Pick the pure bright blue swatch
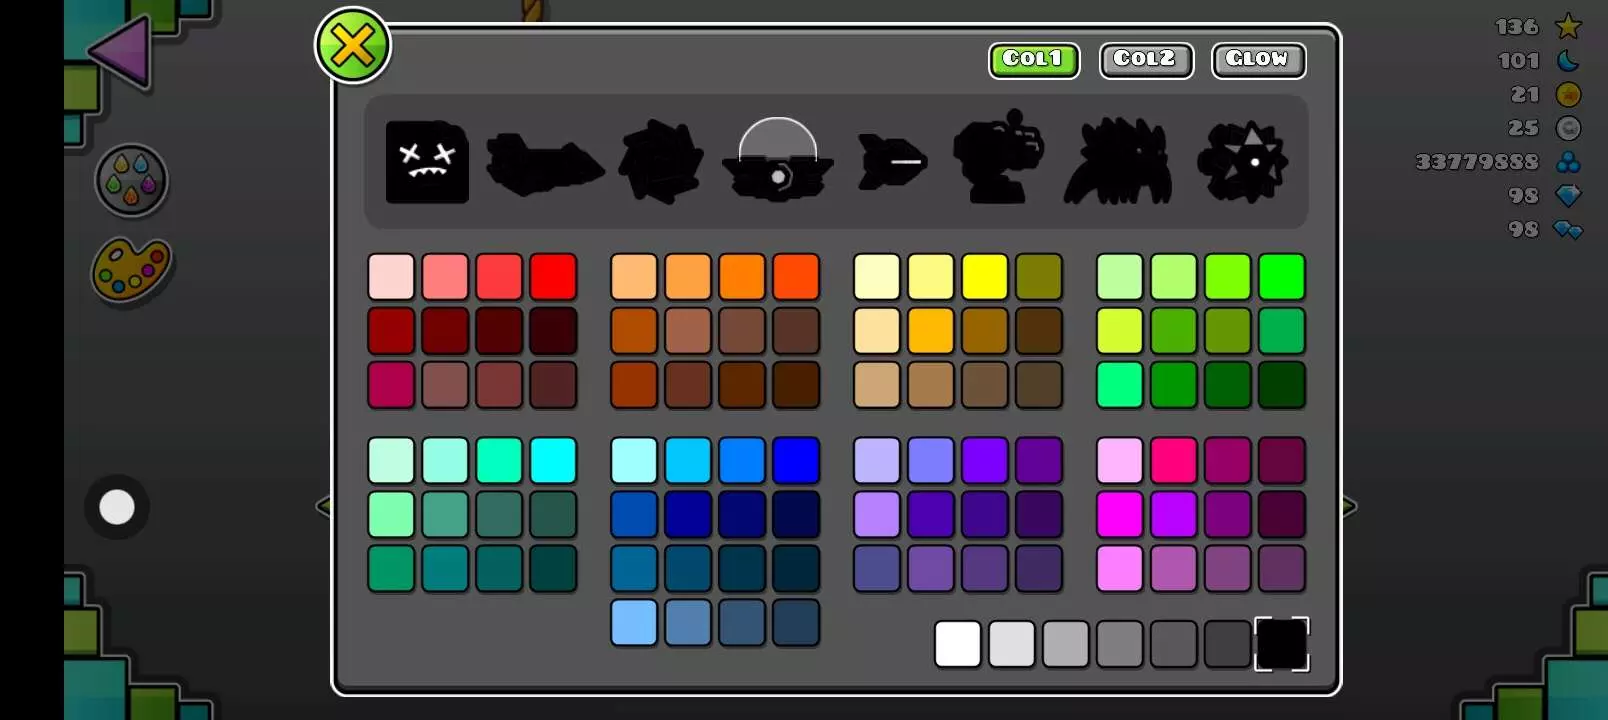 [796, 461]
